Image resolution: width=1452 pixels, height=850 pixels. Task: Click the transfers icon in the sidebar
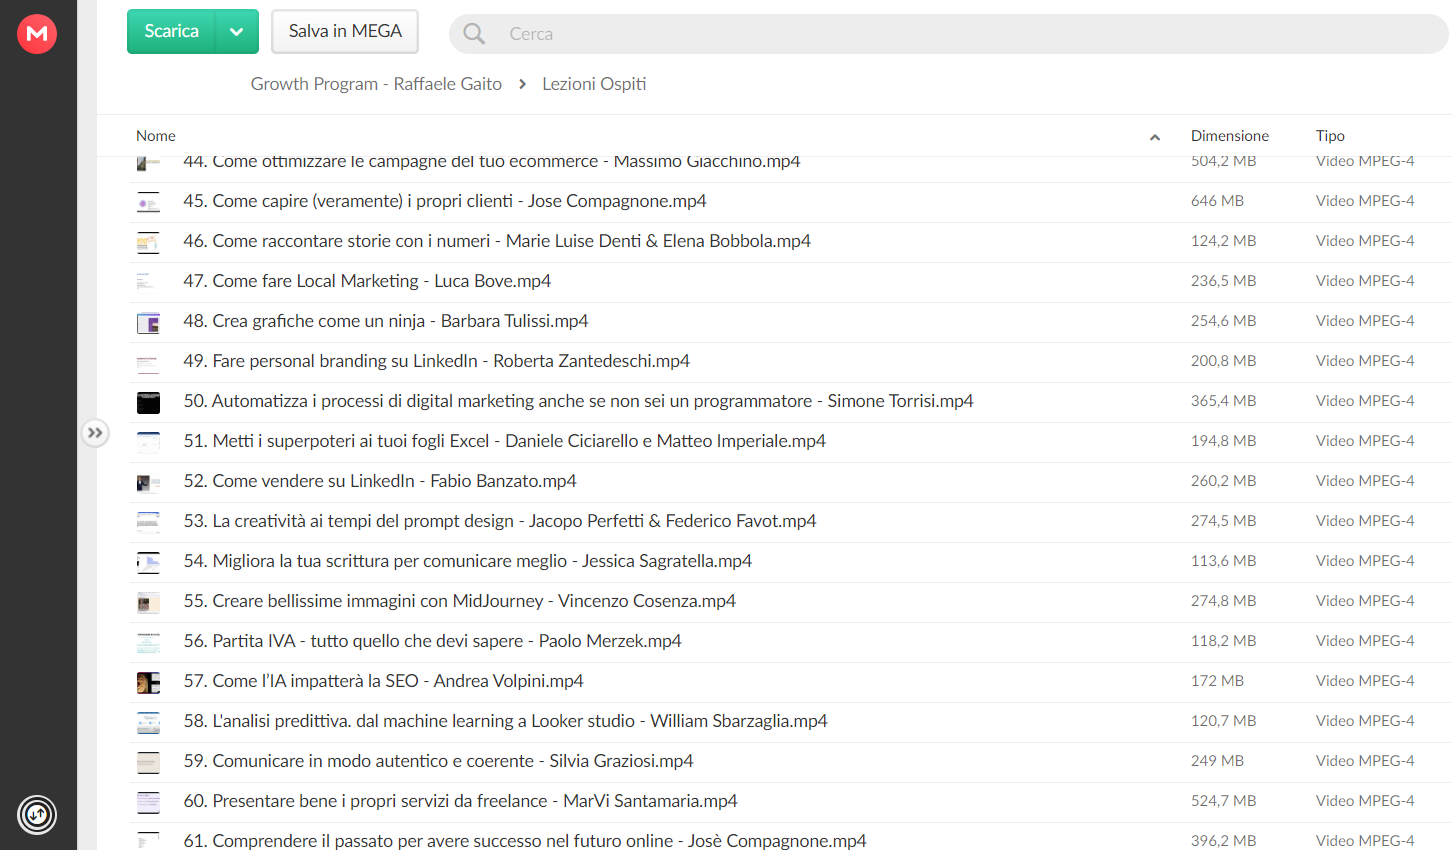click(37, 814)
